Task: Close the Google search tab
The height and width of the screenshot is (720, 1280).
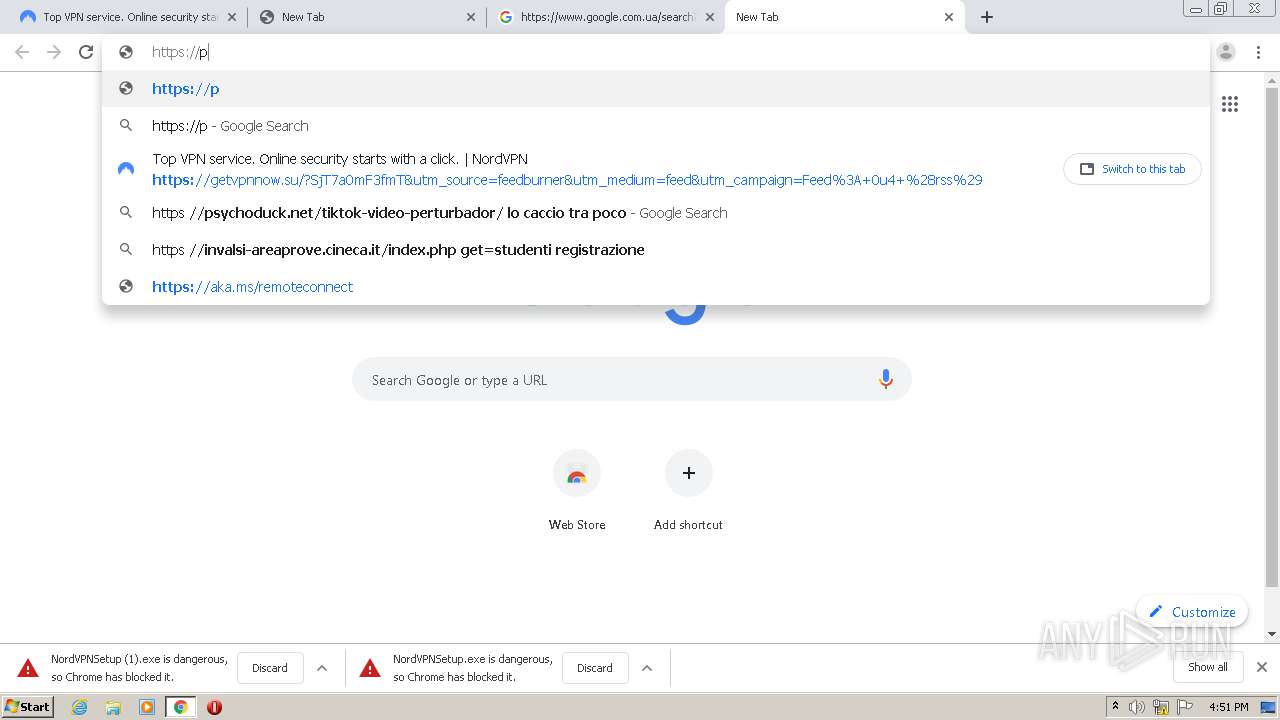Action: point(710,17)
